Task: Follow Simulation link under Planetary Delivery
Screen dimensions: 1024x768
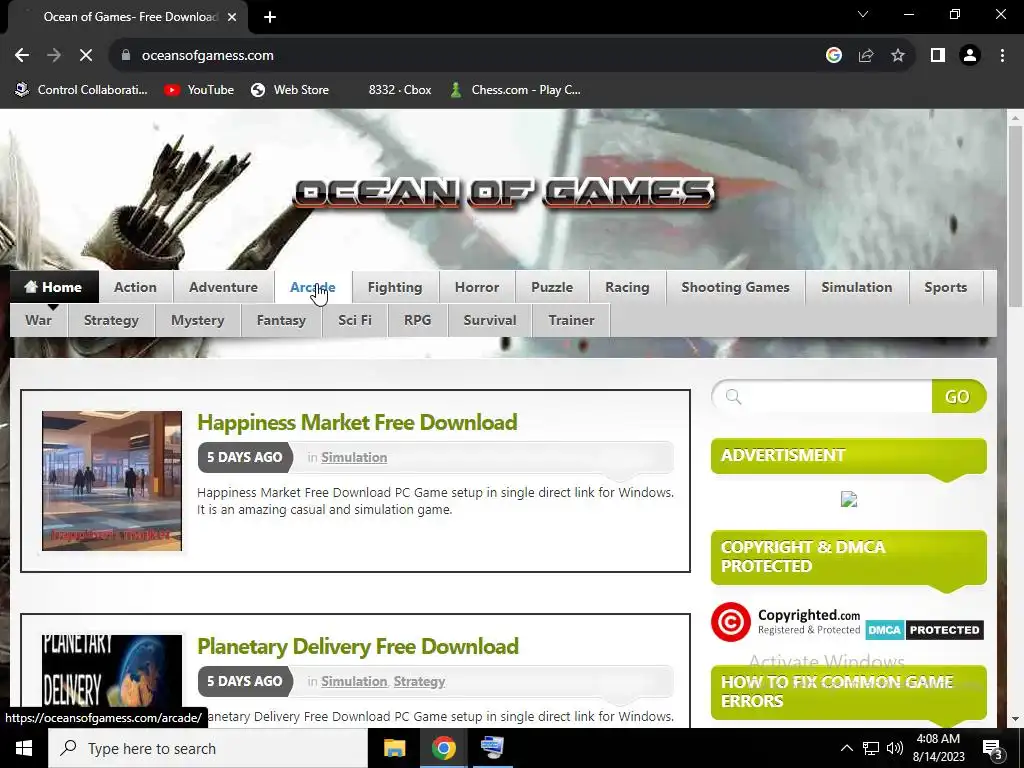Action: pyautogui.click(x=354, y=681)
